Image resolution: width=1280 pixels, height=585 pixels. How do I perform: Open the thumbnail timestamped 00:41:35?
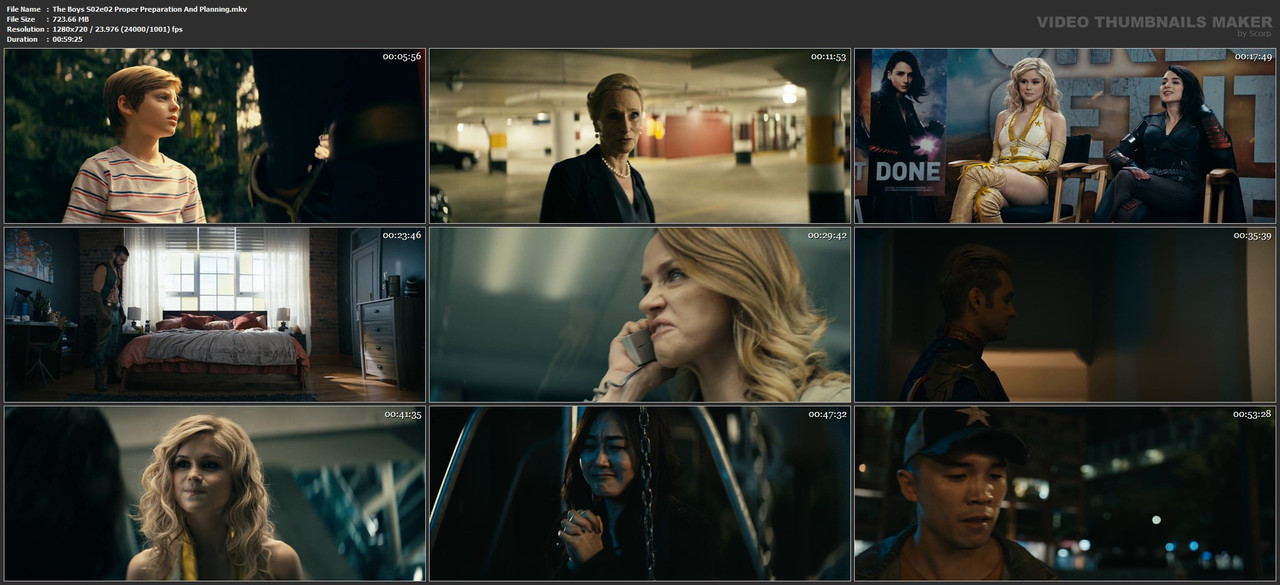pyautogui.click(x=215, y=493)
